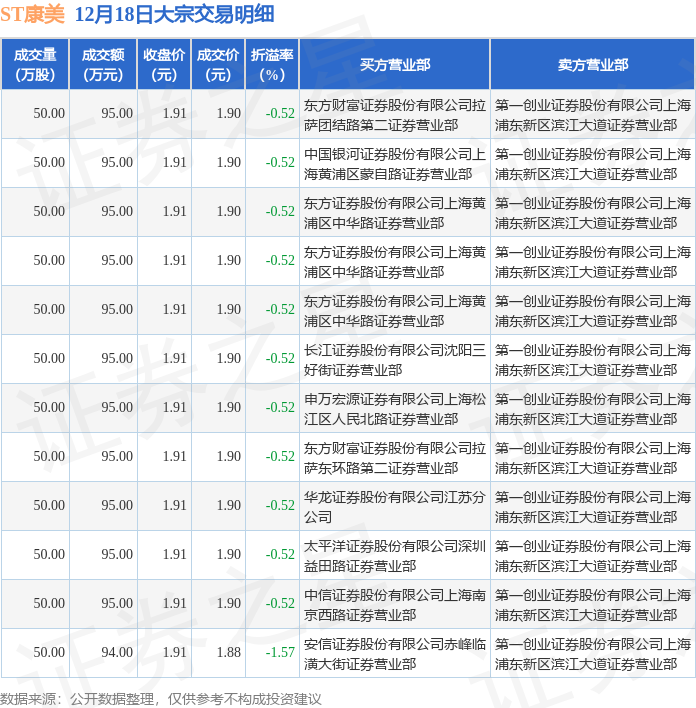
Task: Select buyer cell "太平洋证券…深圳益田路证券营业部"
Action: (x=395, y=556)
